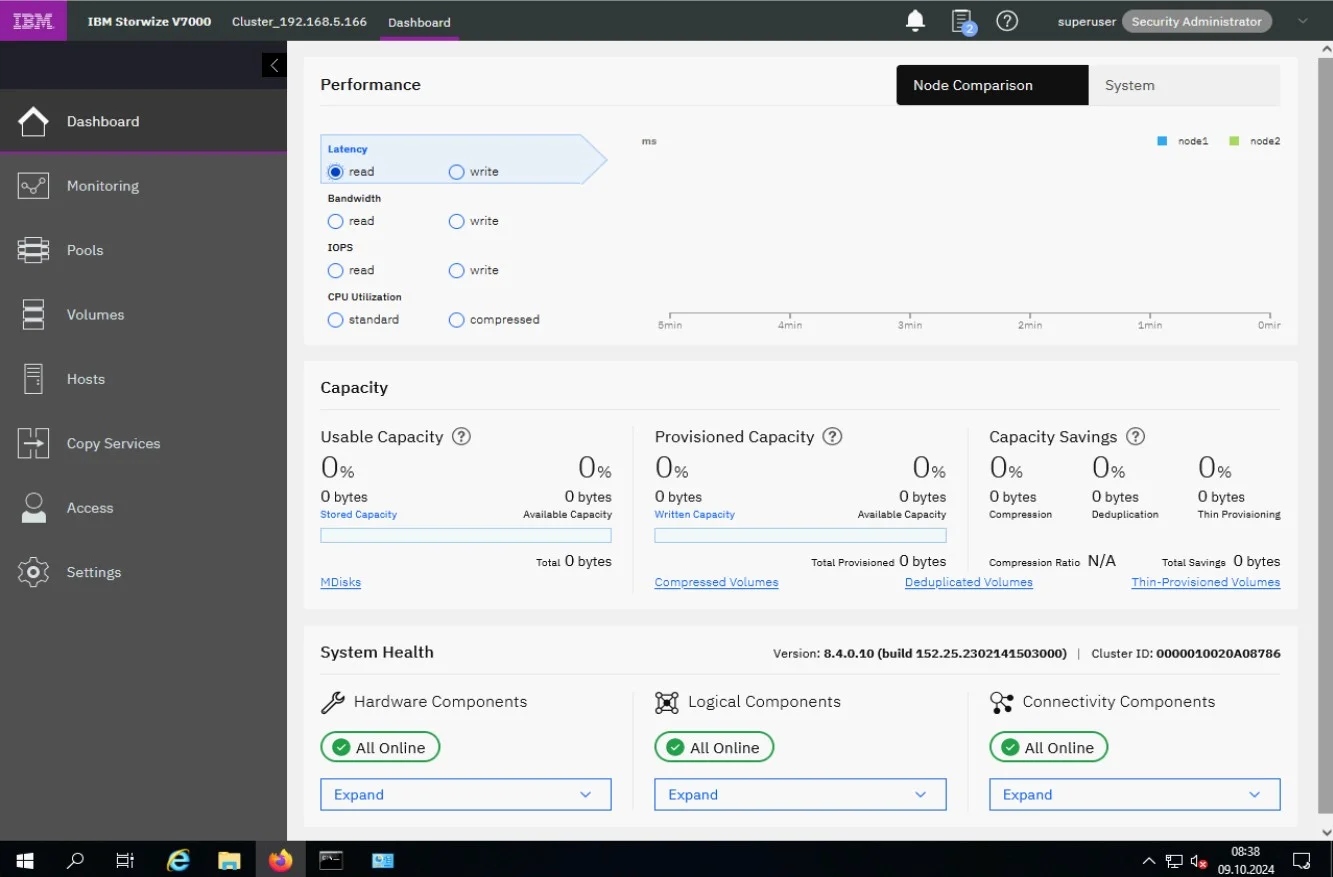Open Settings gear in sidebar
The height and width of the screenshot is (877, 1333).
[33, 572]
